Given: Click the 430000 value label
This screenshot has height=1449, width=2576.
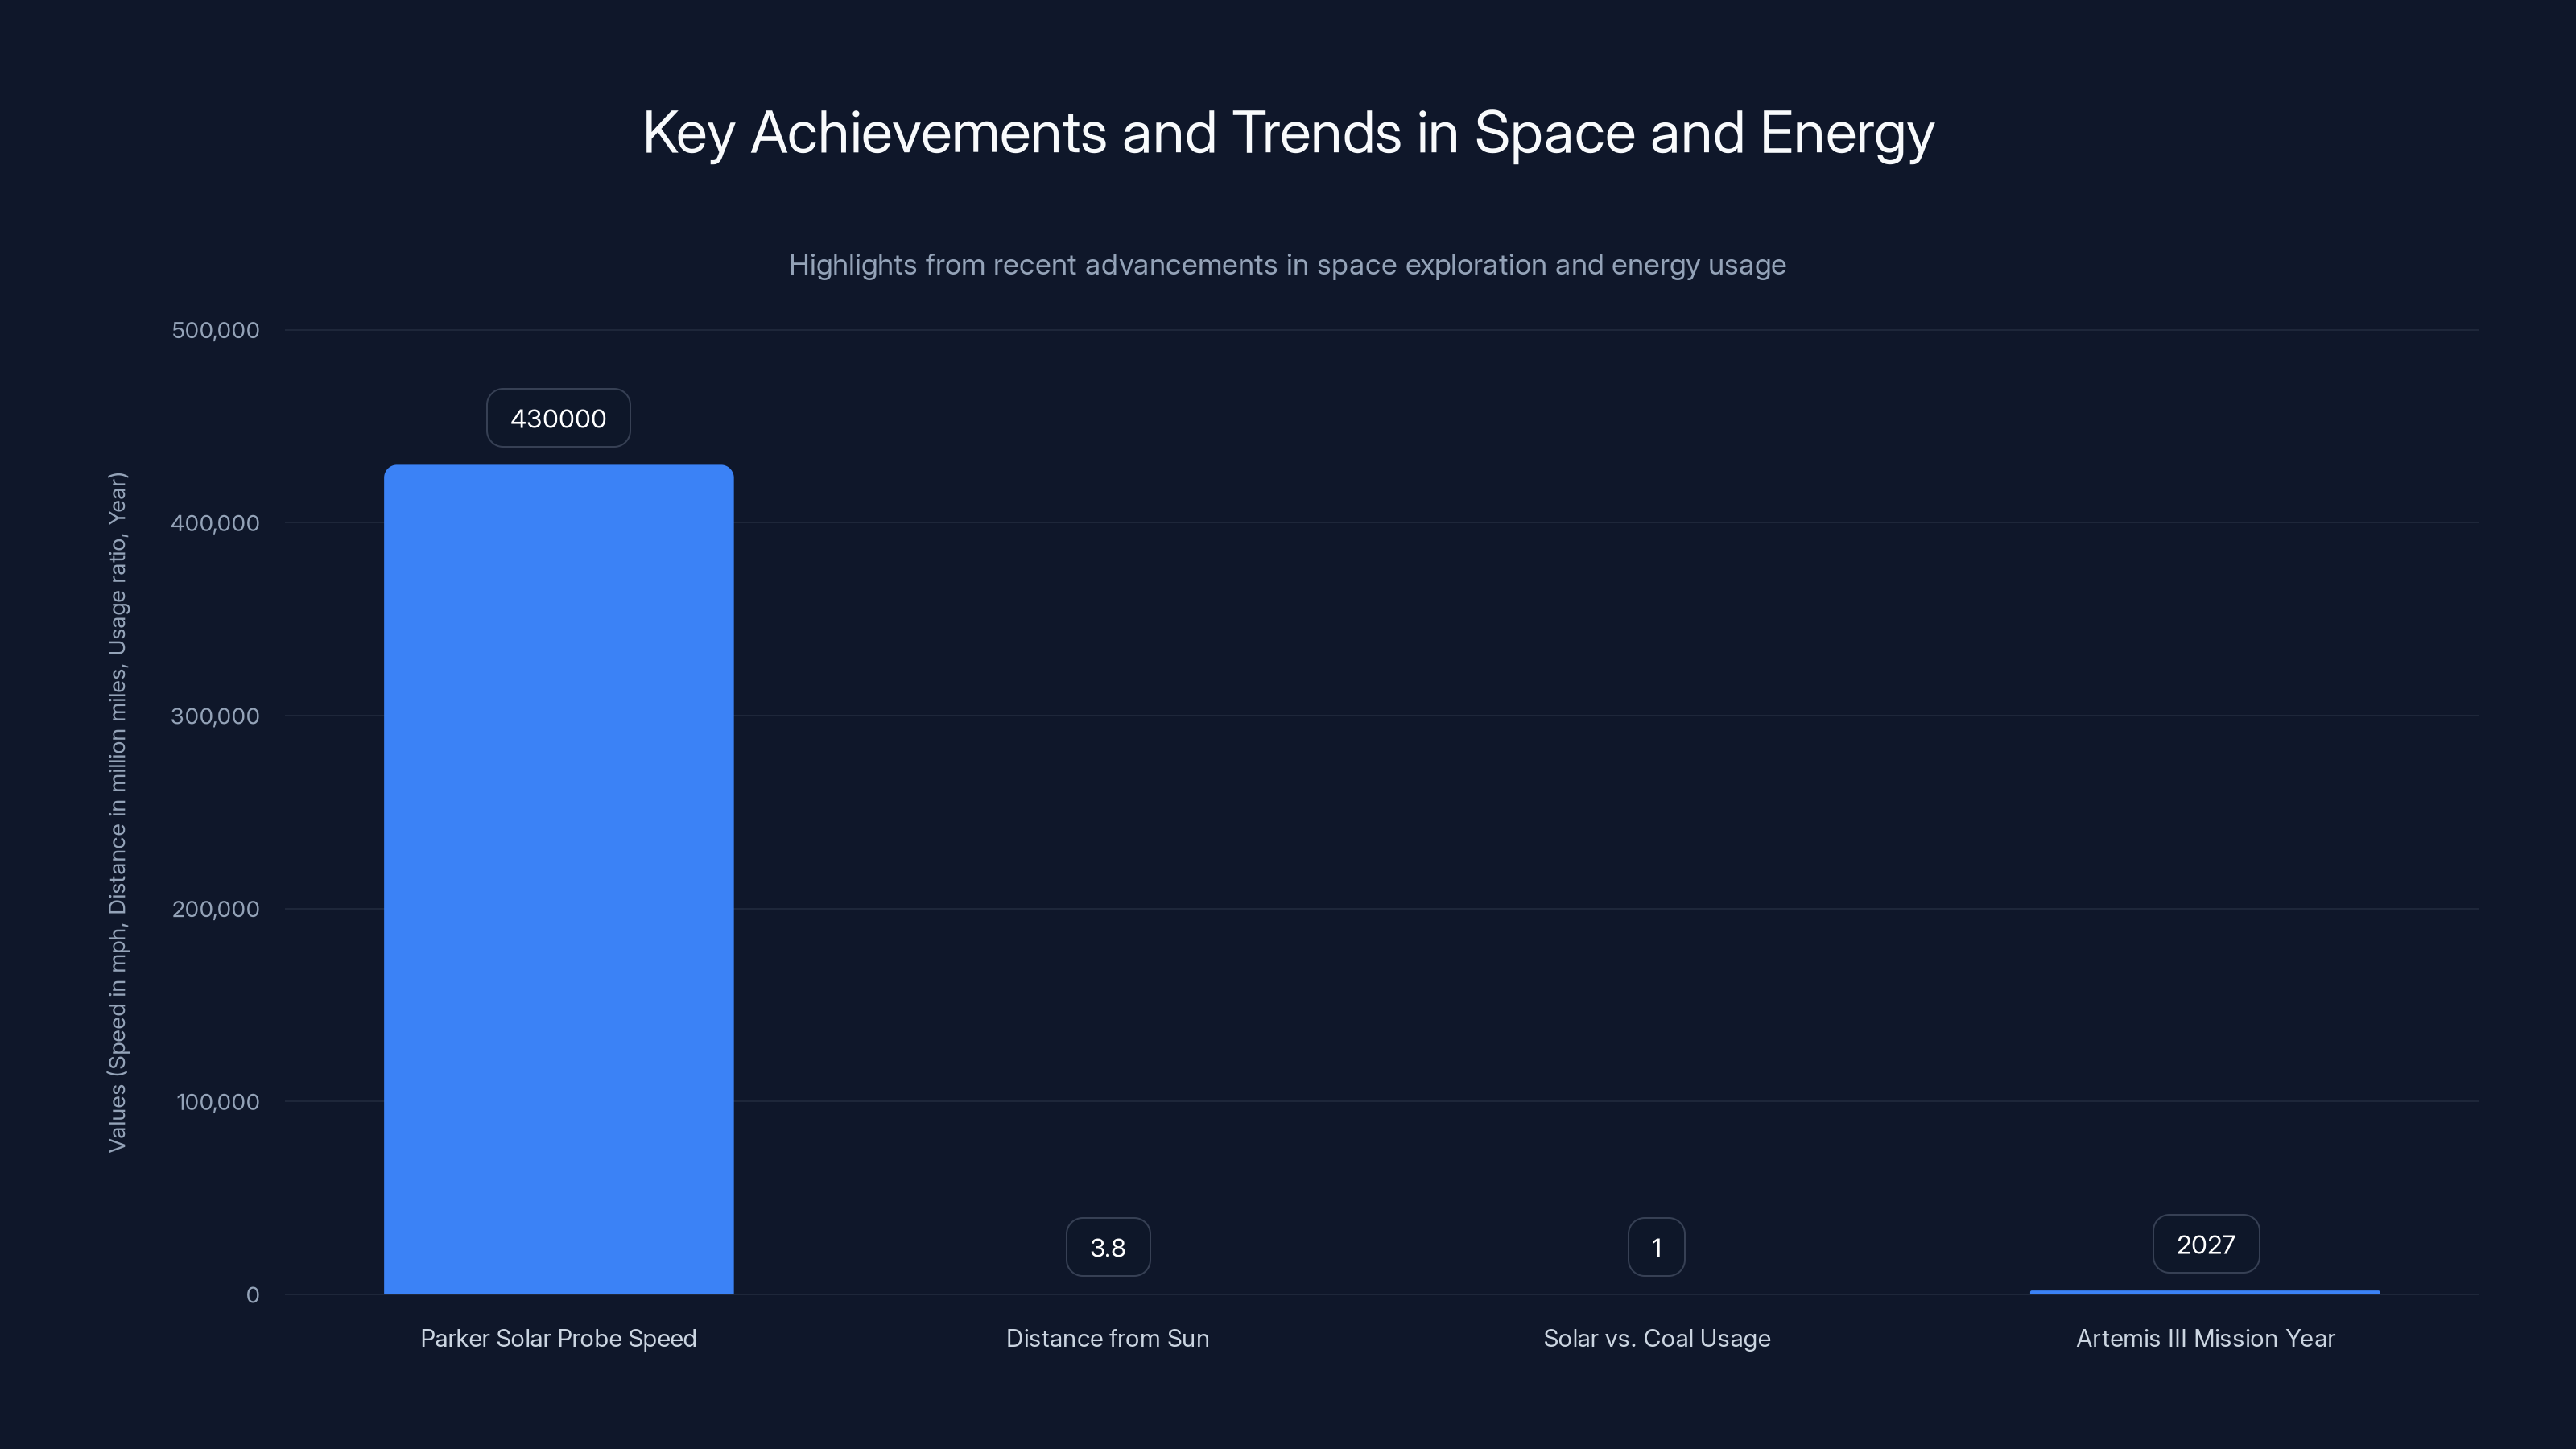Looking at the screenshot, I should click(x=558, y=418).
